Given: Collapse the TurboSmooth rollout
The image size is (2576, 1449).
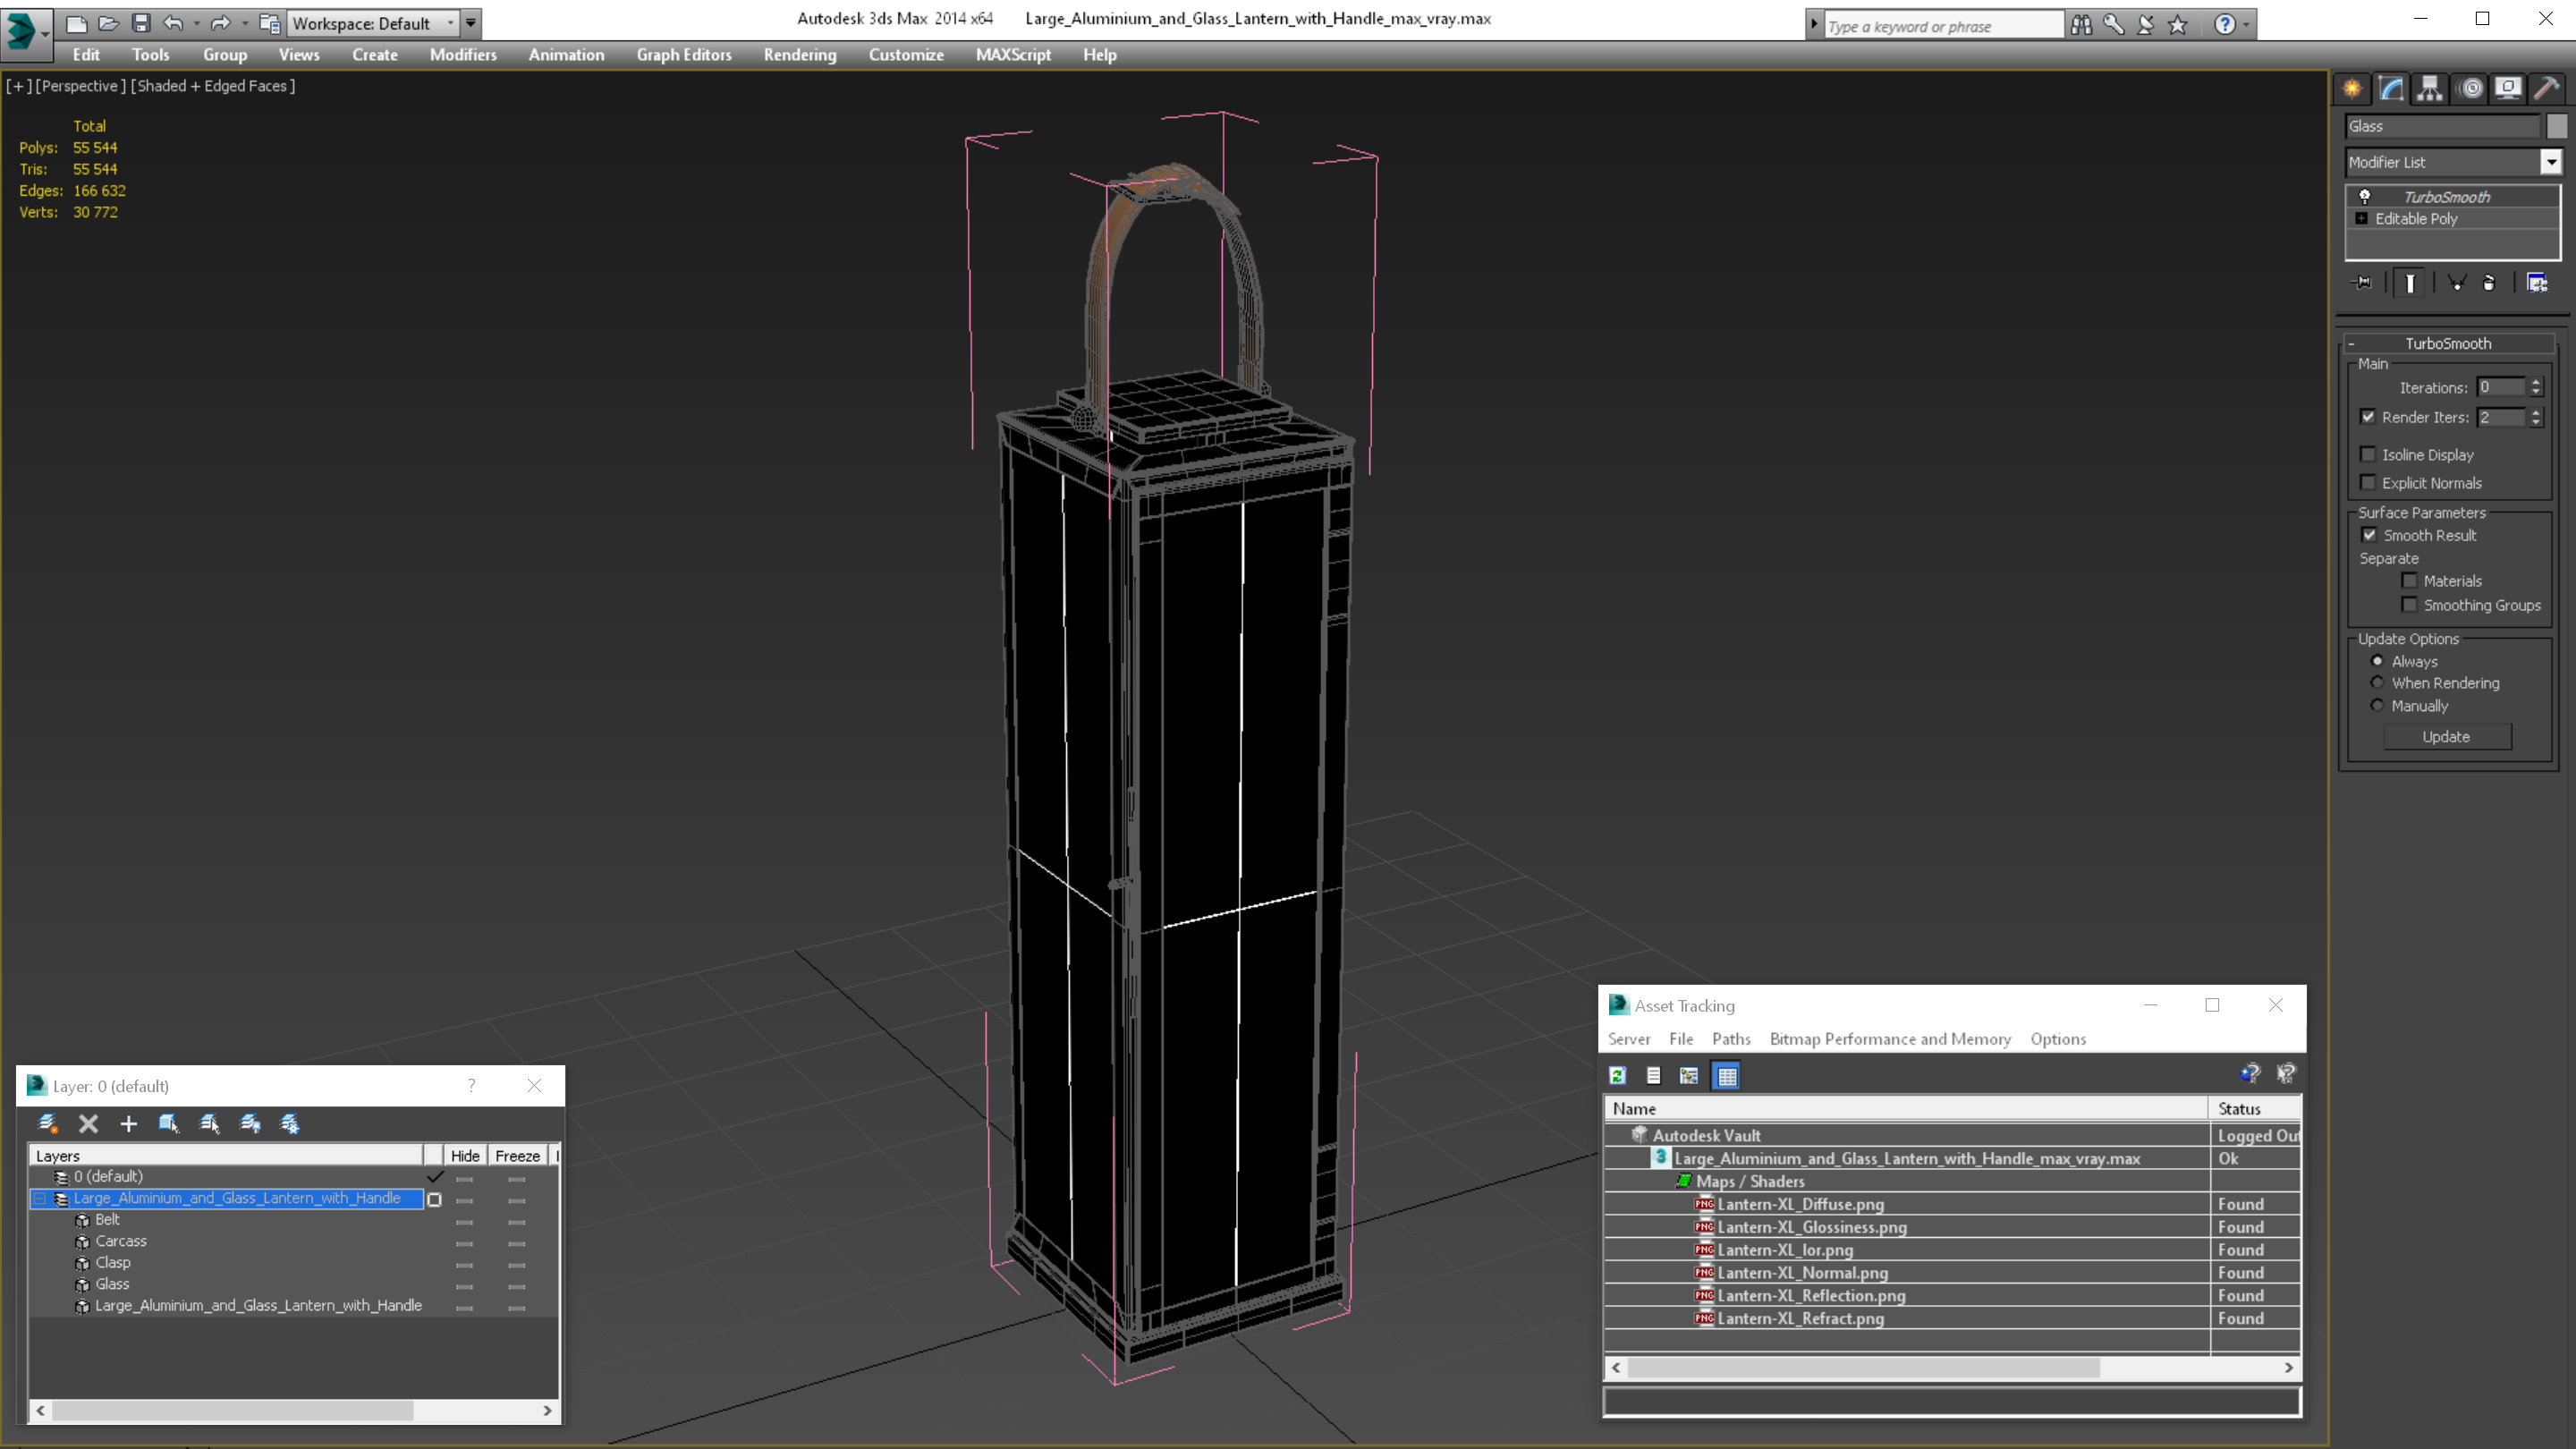Looking at the screenshot, I should [2351, 344].
